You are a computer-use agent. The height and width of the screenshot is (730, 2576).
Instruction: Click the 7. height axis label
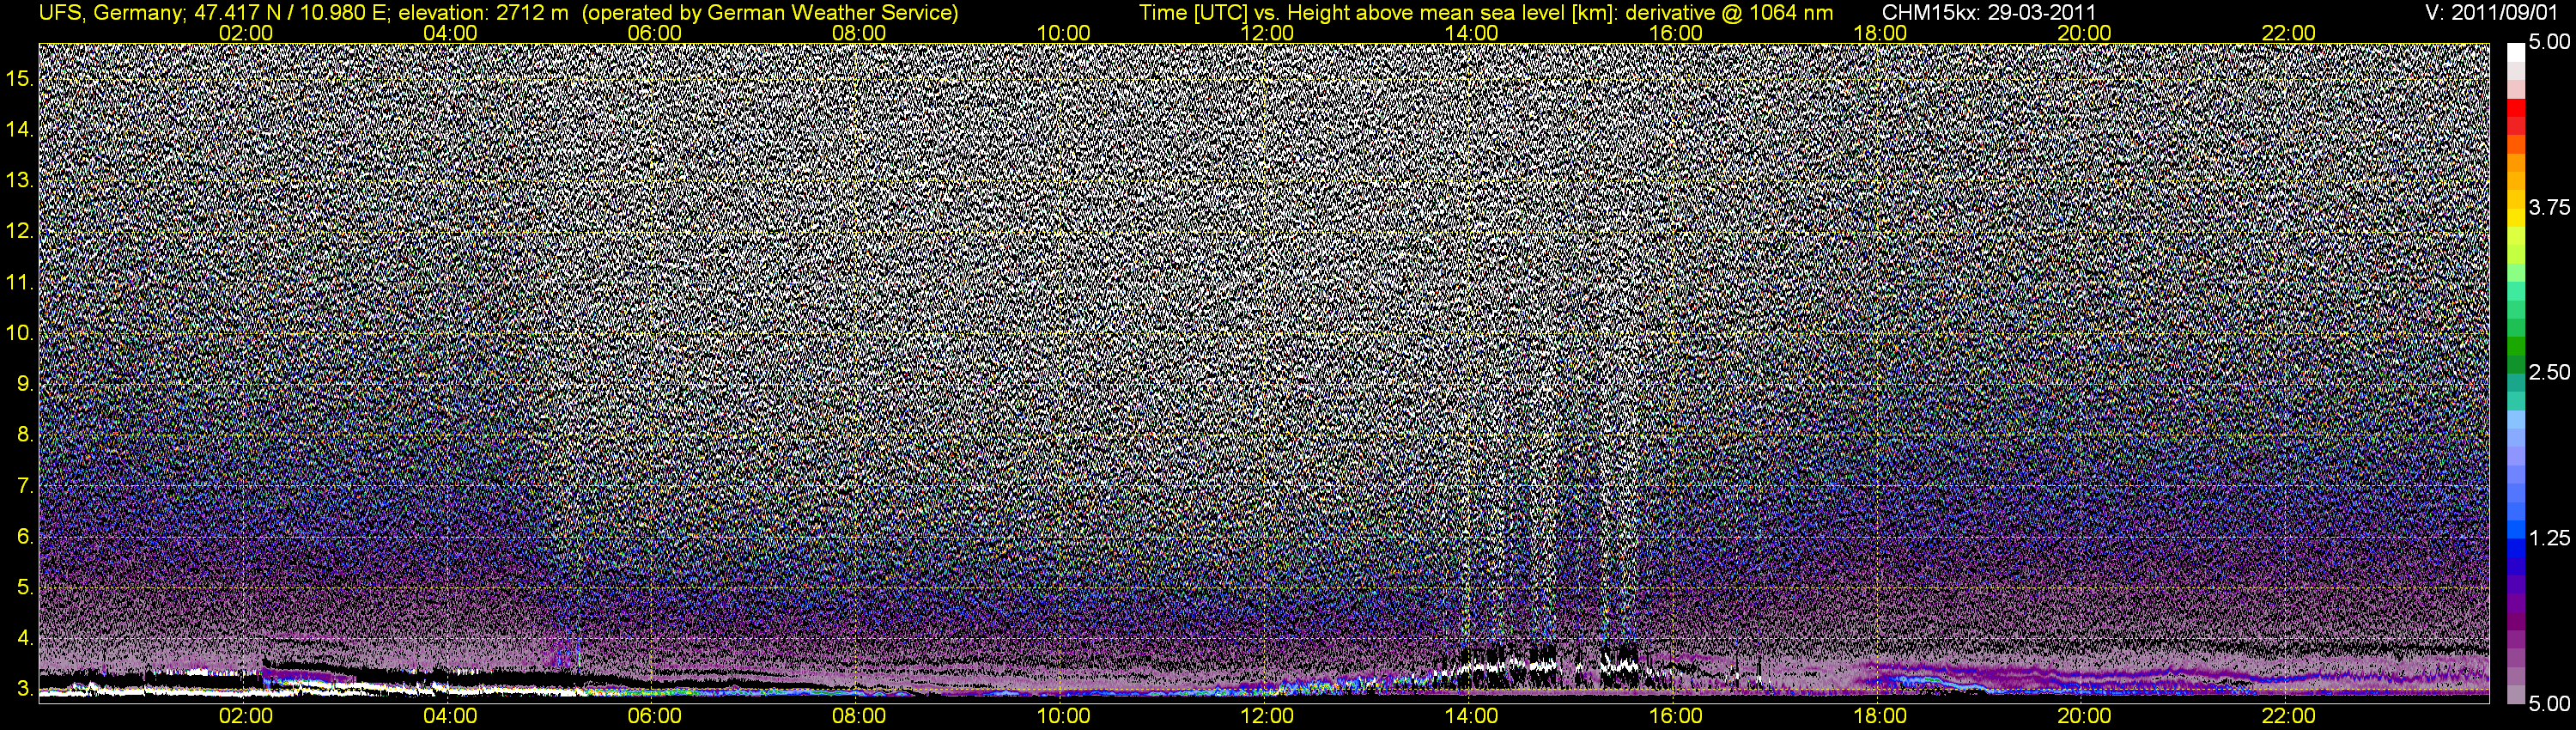(x=25, y=486)
